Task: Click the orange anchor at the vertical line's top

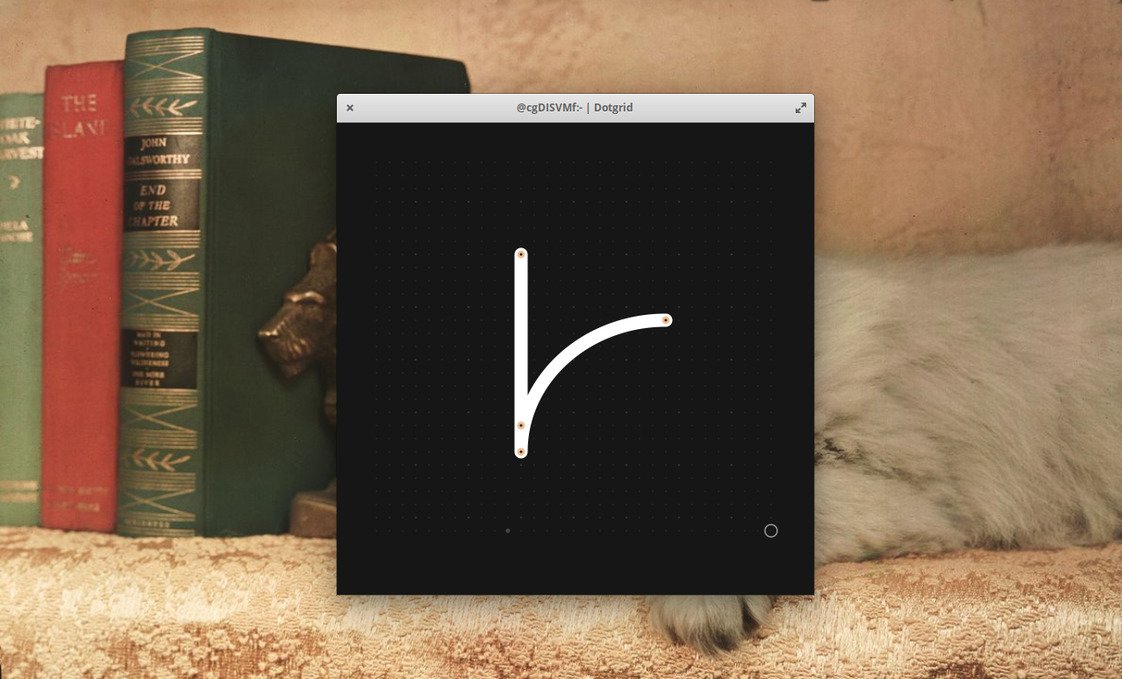Action: (x=520, y=255)
